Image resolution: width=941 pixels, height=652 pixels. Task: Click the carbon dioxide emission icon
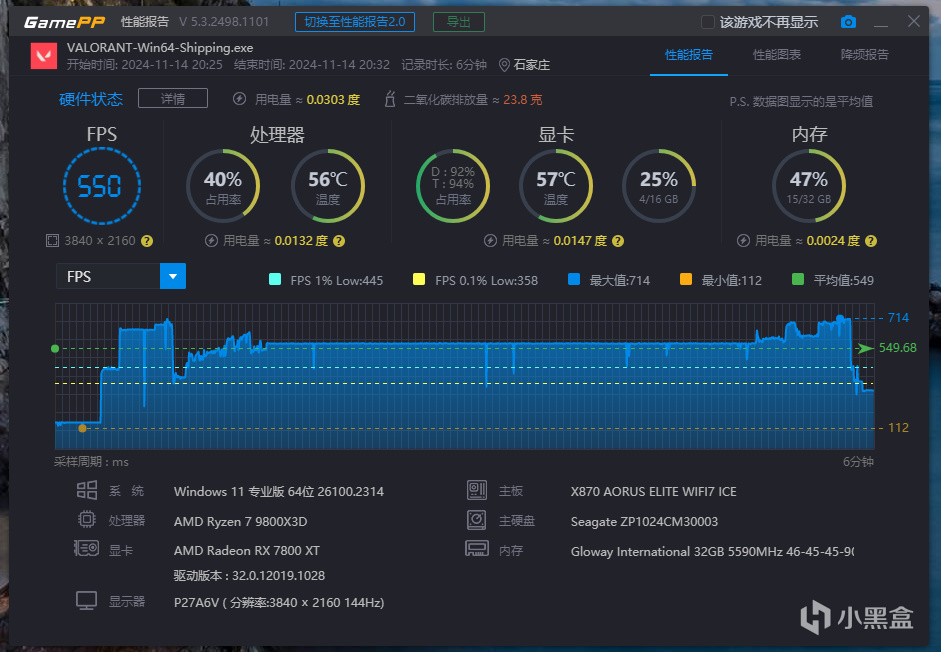click(x=390, y=99)
